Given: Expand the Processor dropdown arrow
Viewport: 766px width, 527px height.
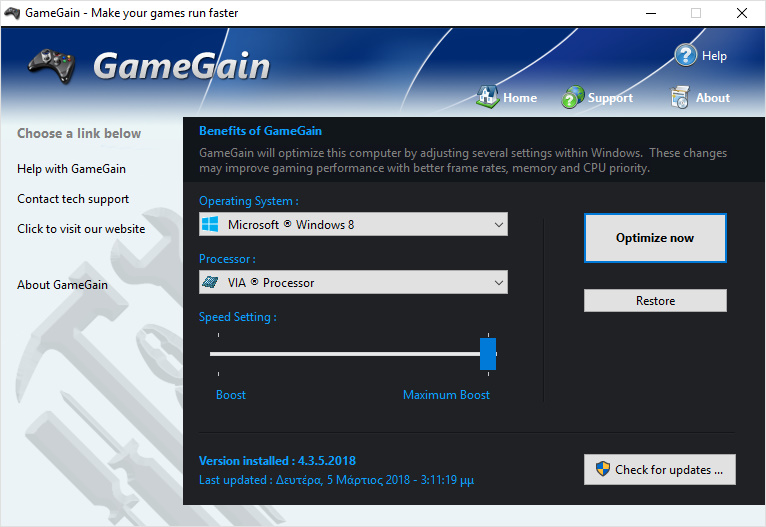Looking at the screenshot, I should pyautogui.click(x=498, y=282).
